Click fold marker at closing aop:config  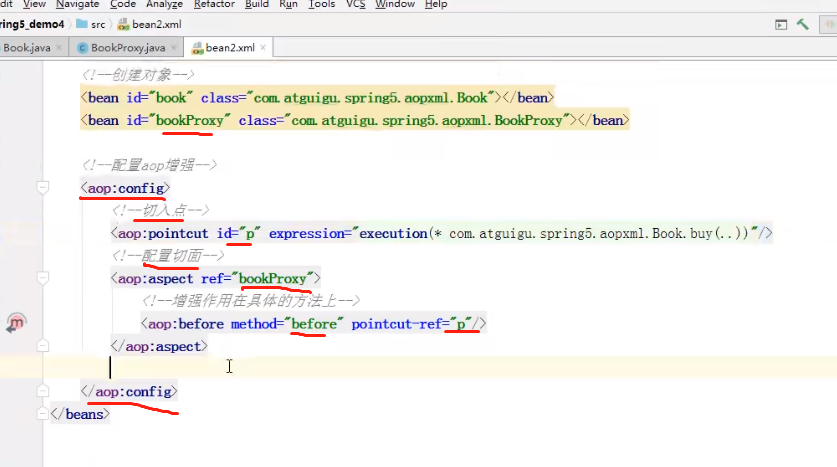tap(43, 391)
